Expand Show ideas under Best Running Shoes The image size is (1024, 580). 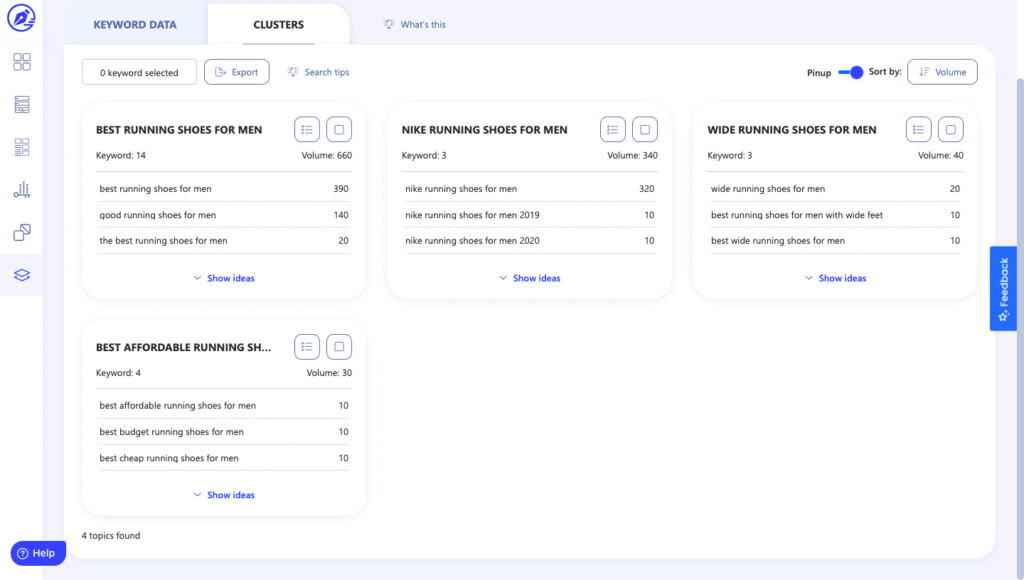coord(223,278)
